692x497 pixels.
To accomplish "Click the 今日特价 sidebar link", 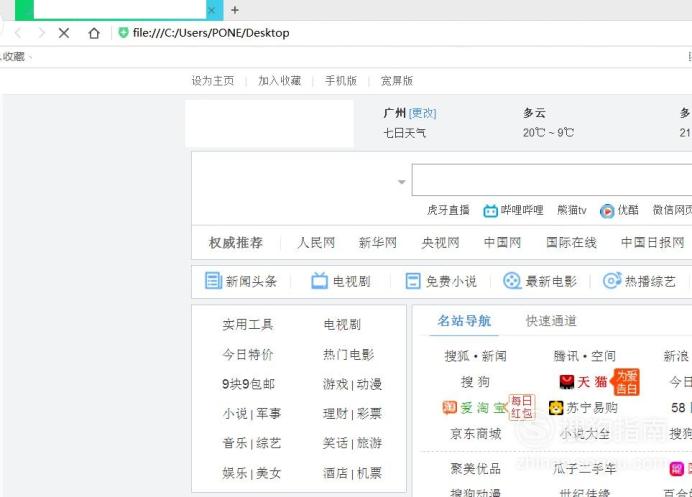I will (x=248, y=354).
